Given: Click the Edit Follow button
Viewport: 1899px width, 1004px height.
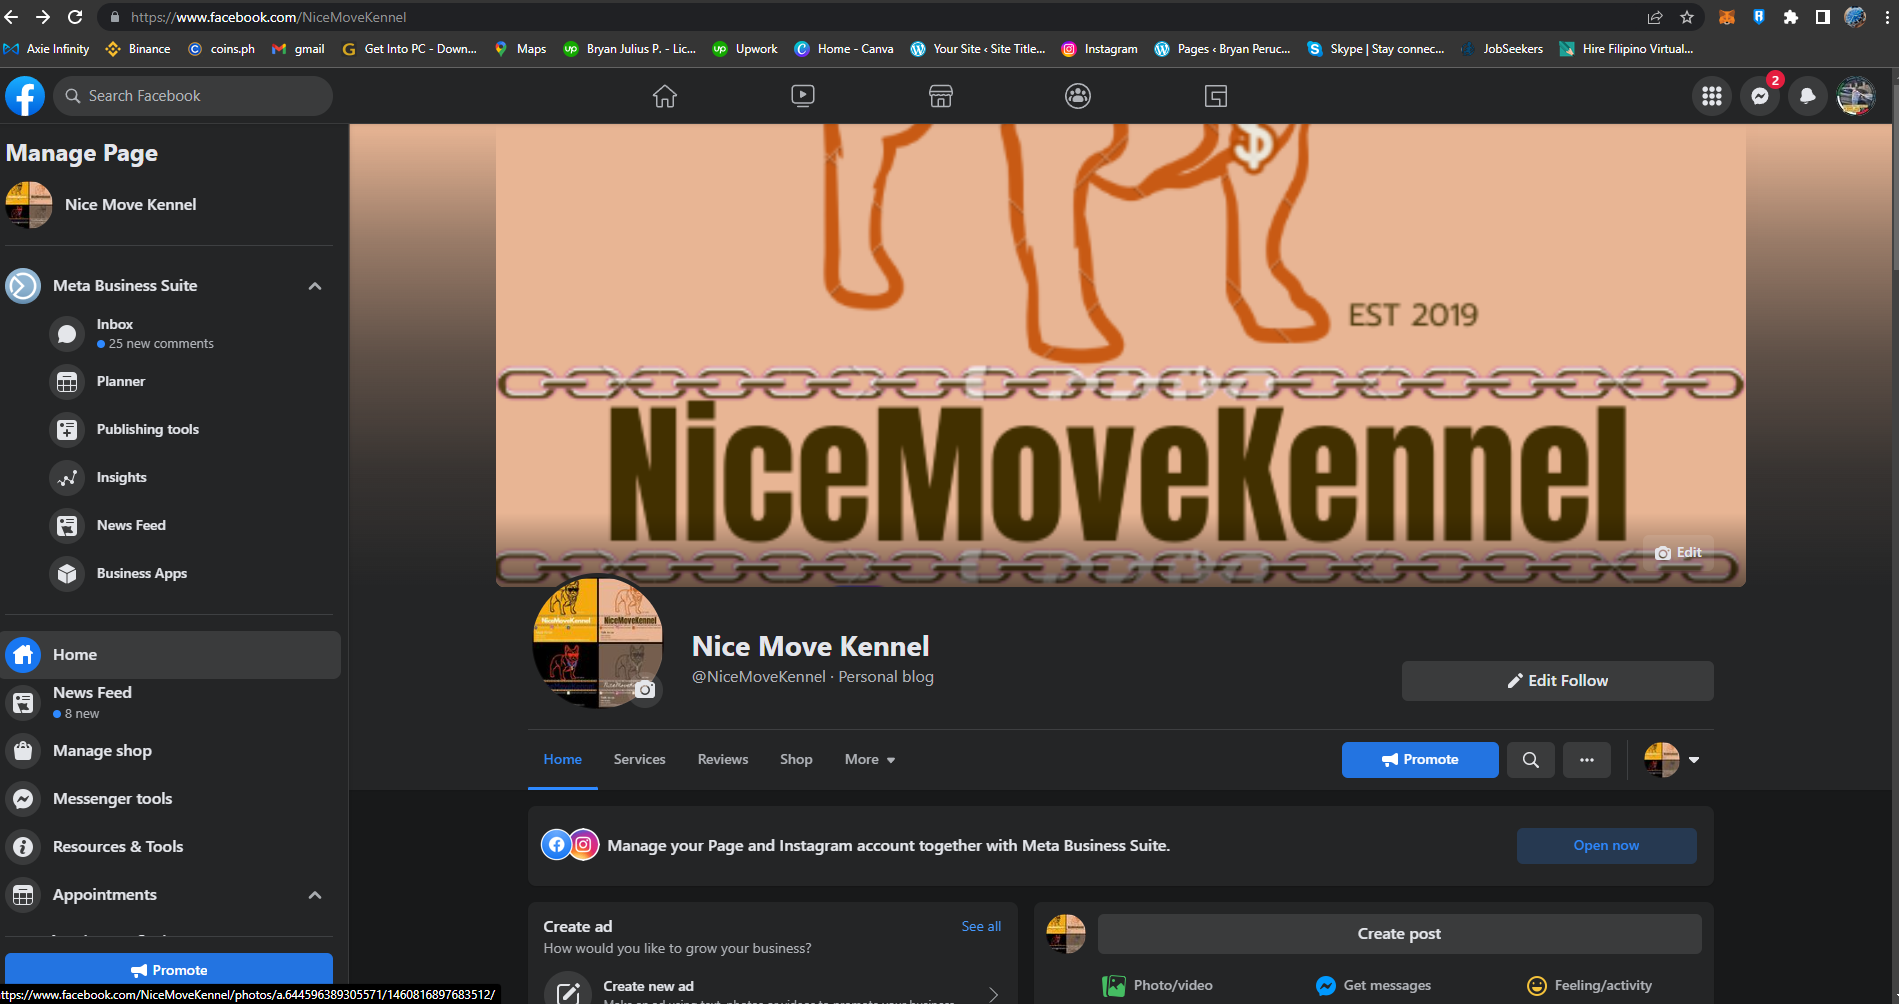Looking at the screenshot, I should point(1558,681).
